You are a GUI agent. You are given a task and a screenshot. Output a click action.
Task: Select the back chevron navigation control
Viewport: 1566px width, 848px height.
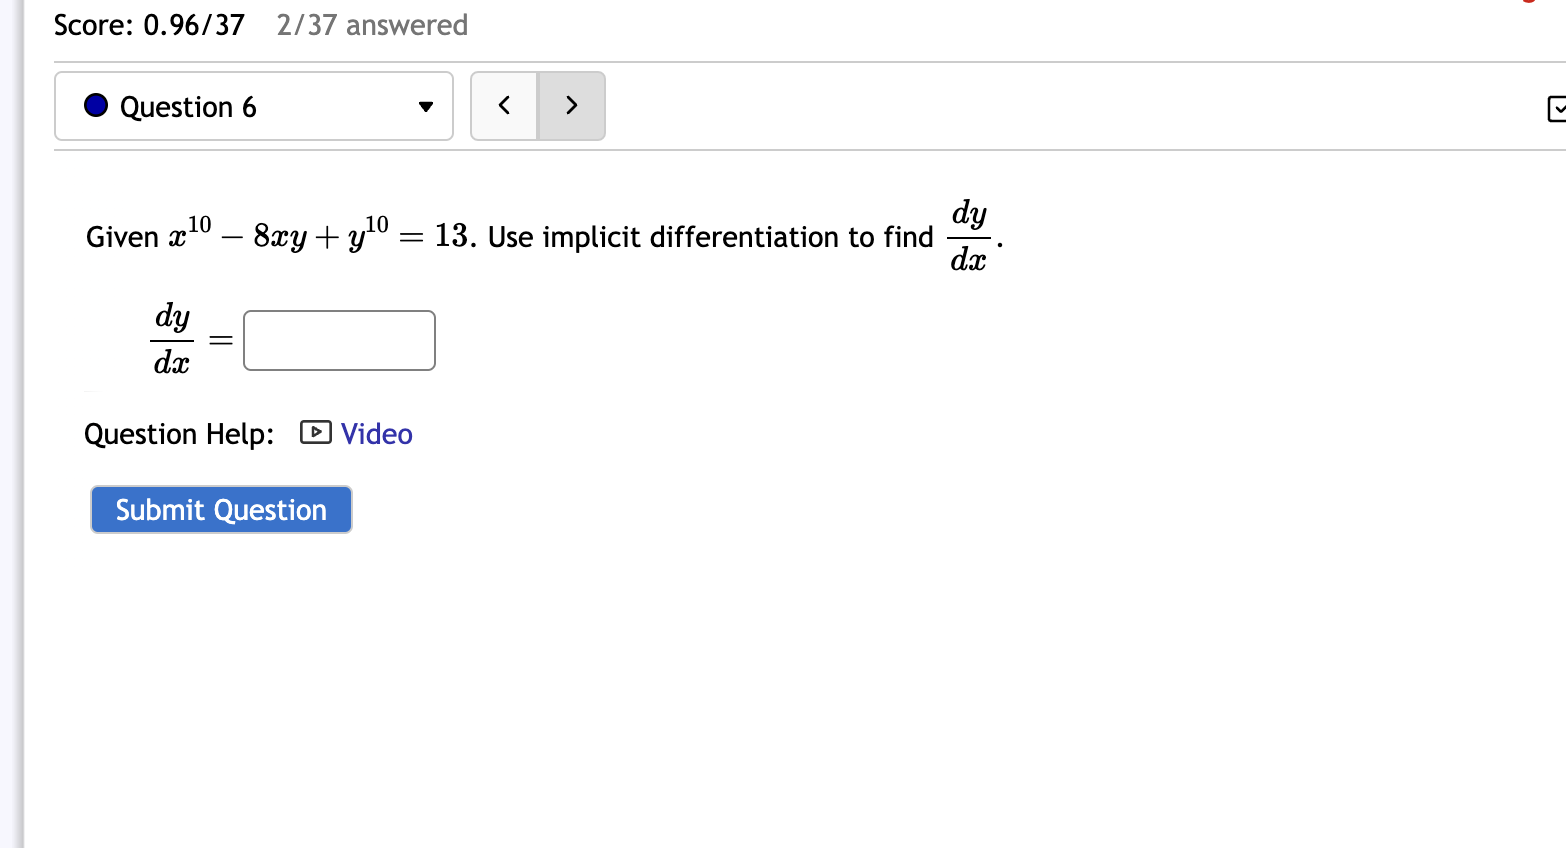tap(504, 105)
